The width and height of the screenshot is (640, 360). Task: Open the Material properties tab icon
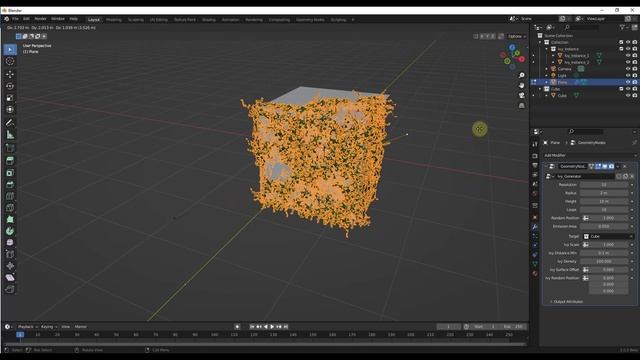pyautogui.click(x=535, y=274)
